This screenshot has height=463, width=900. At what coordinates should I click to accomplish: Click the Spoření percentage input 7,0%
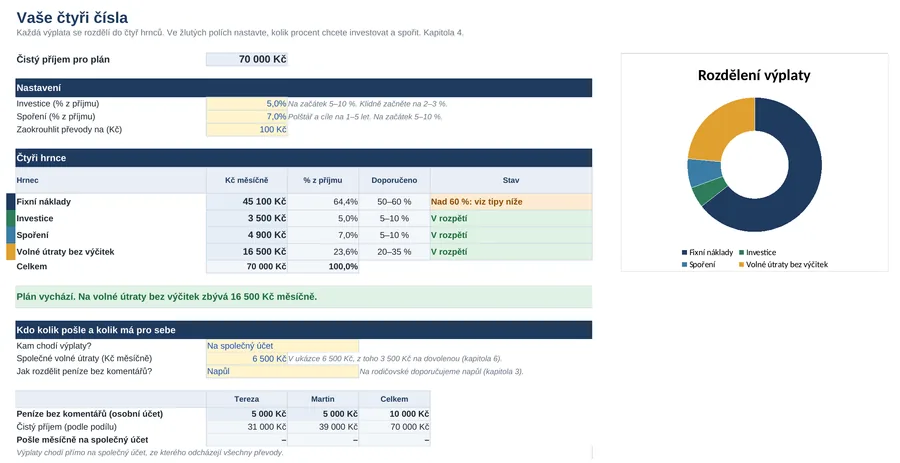pyautogui.click(x=247, y=116)
